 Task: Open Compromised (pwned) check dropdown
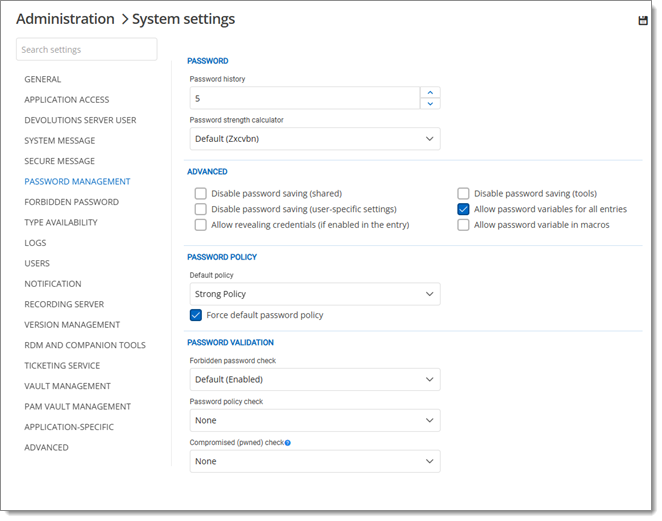coord(314,461)
